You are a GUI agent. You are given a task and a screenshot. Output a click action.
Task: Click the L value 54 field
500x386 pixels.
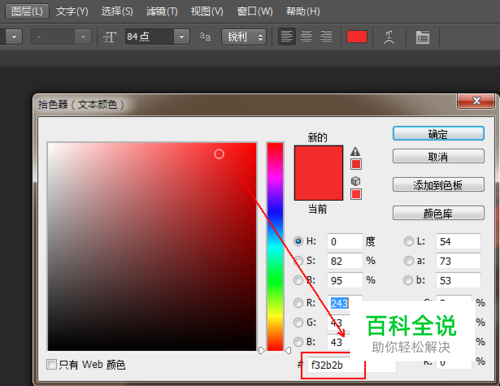[x=458, y=241]
